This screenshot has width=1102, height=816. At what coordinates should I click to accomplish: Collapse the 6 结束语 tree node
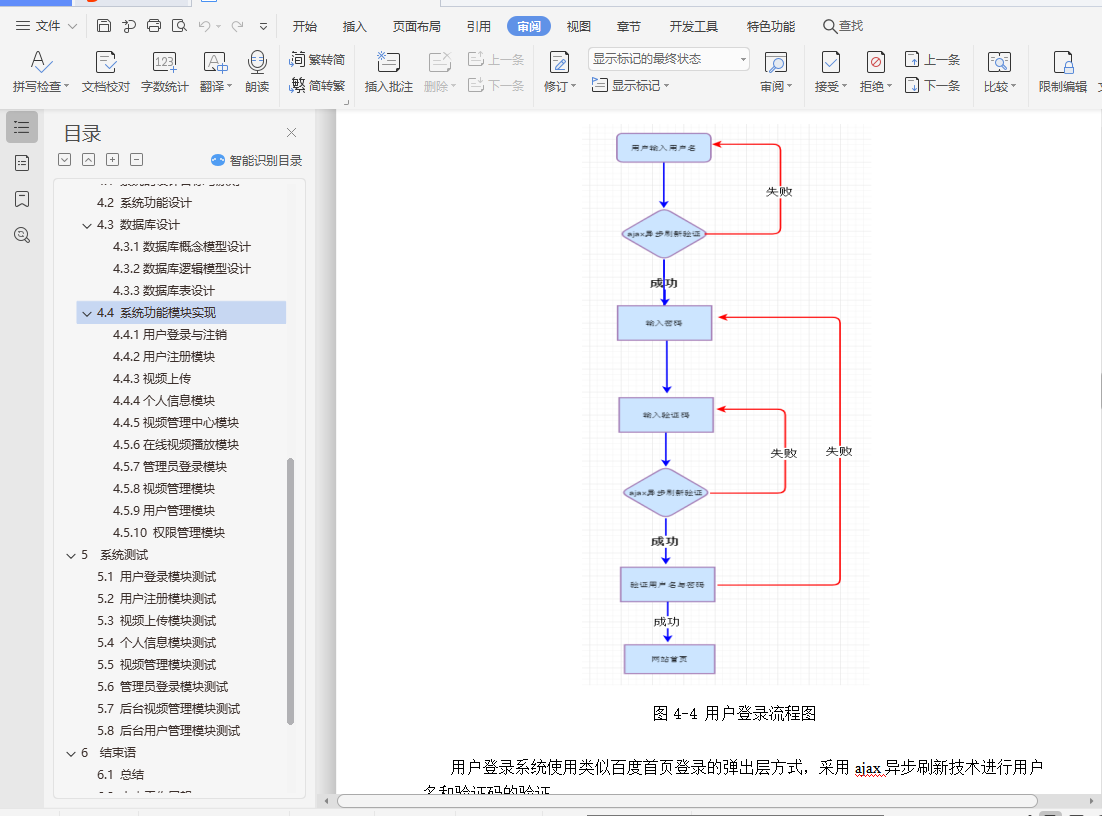click(71, 753)
